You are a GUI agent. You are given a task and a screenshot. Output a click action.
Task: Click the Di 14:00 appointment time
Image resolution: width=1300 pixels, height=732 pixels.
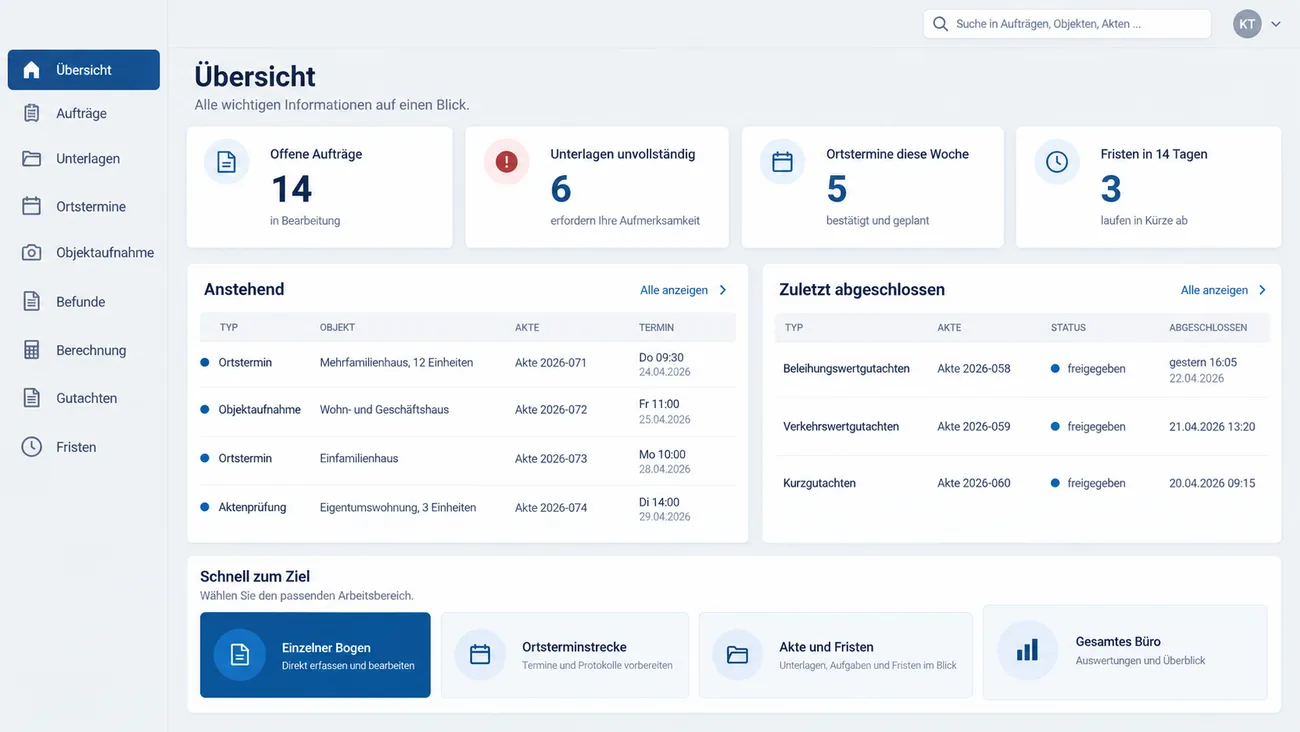pyautogui.click(x=659, y=502)
